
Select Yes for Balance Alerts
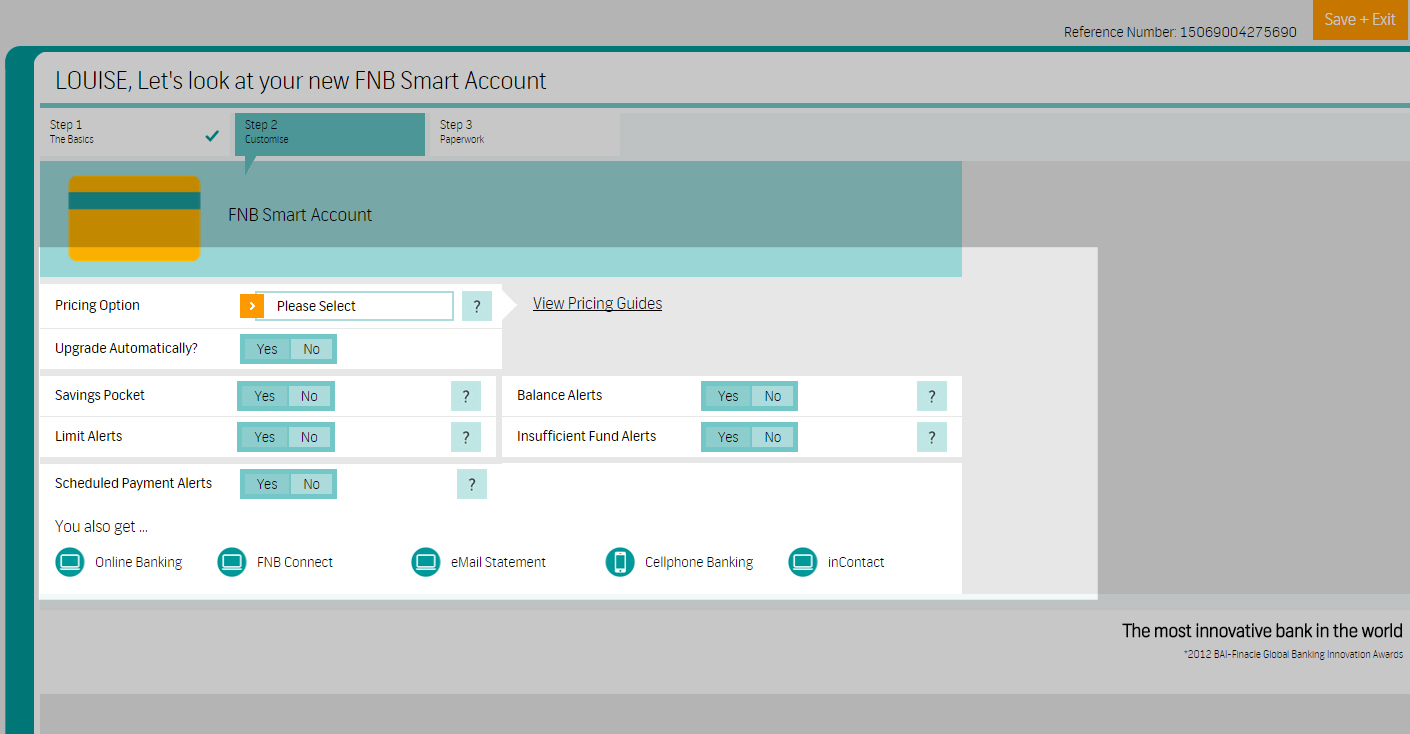[728, 396]
